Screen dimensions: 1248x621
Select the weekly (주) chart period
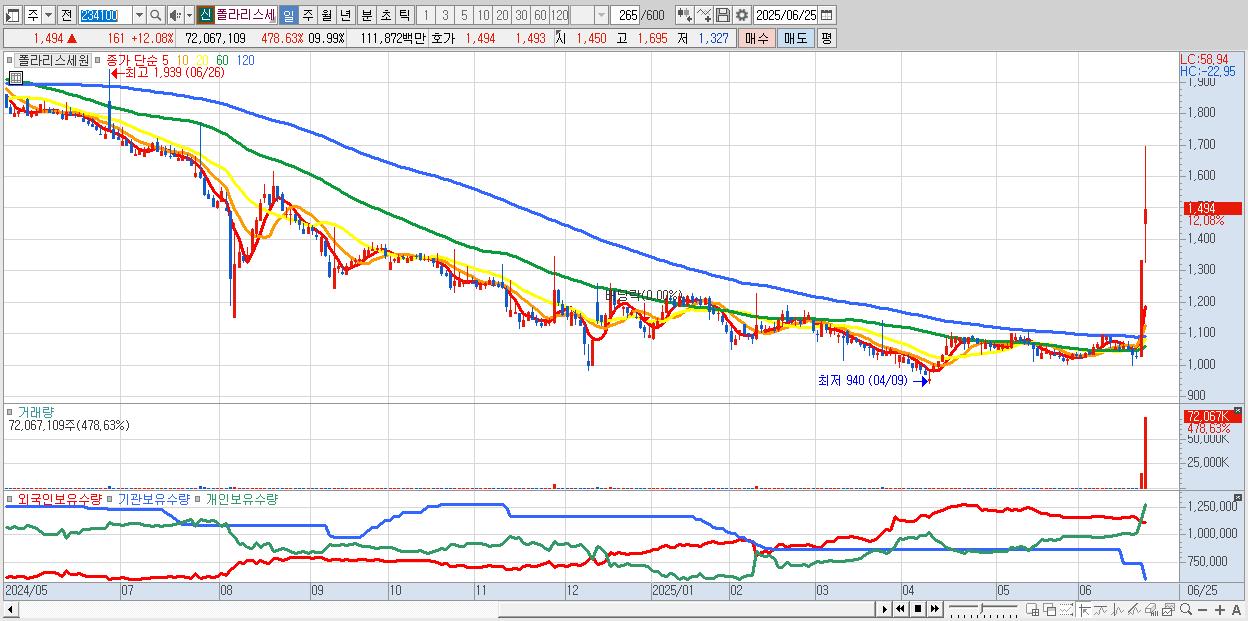[x=307, y=15]
